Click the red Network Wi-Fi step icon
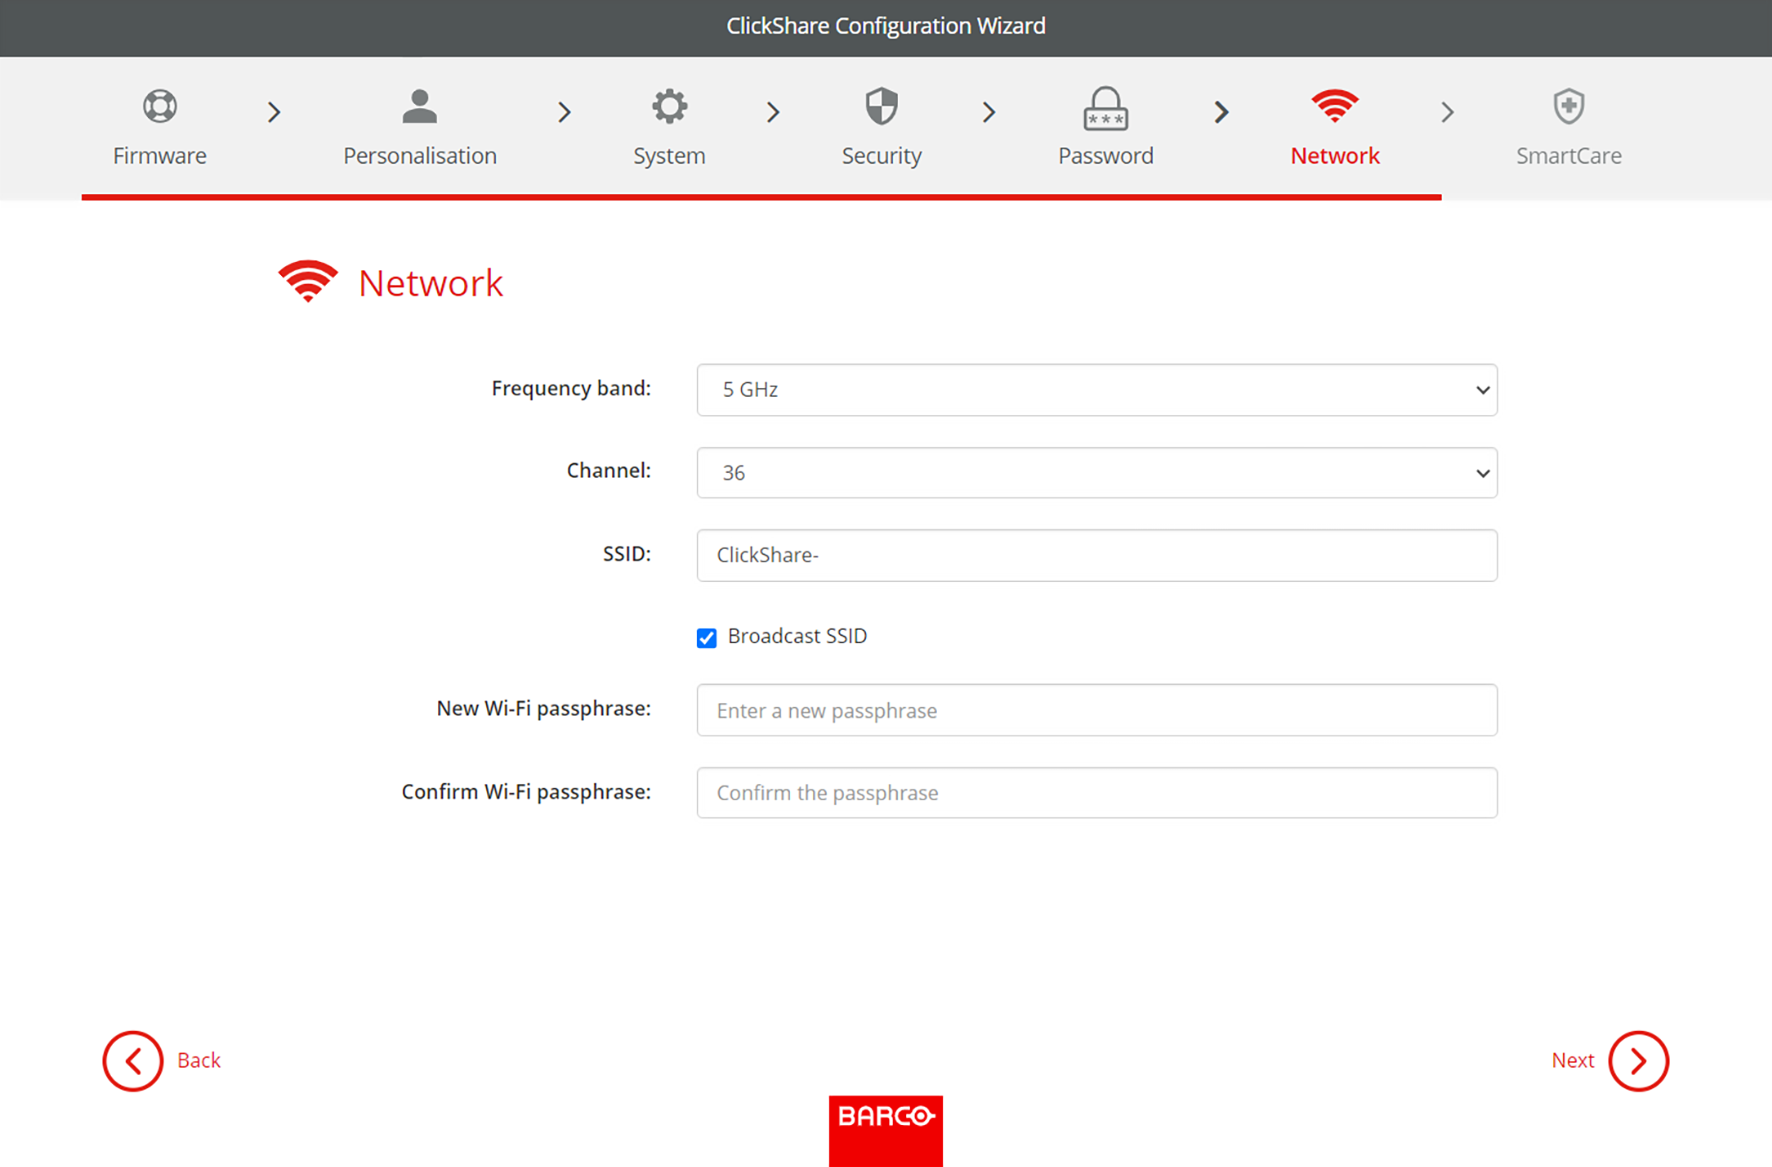Viewport: 1772px width, 1167px height. click(1335, 105)
